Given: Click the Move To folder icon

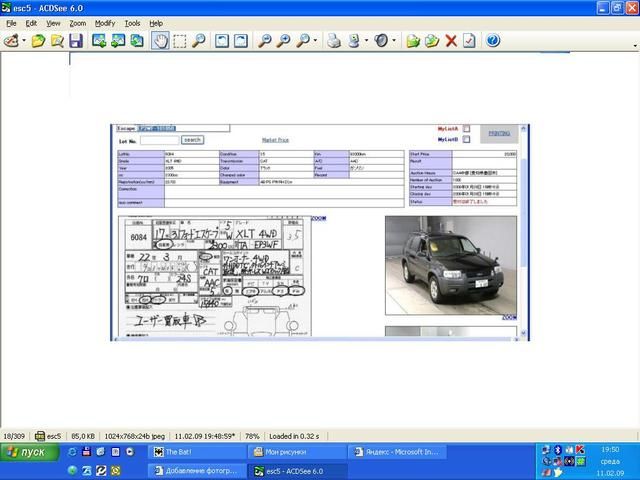Looking at the screenshot, I should point(432,40).
